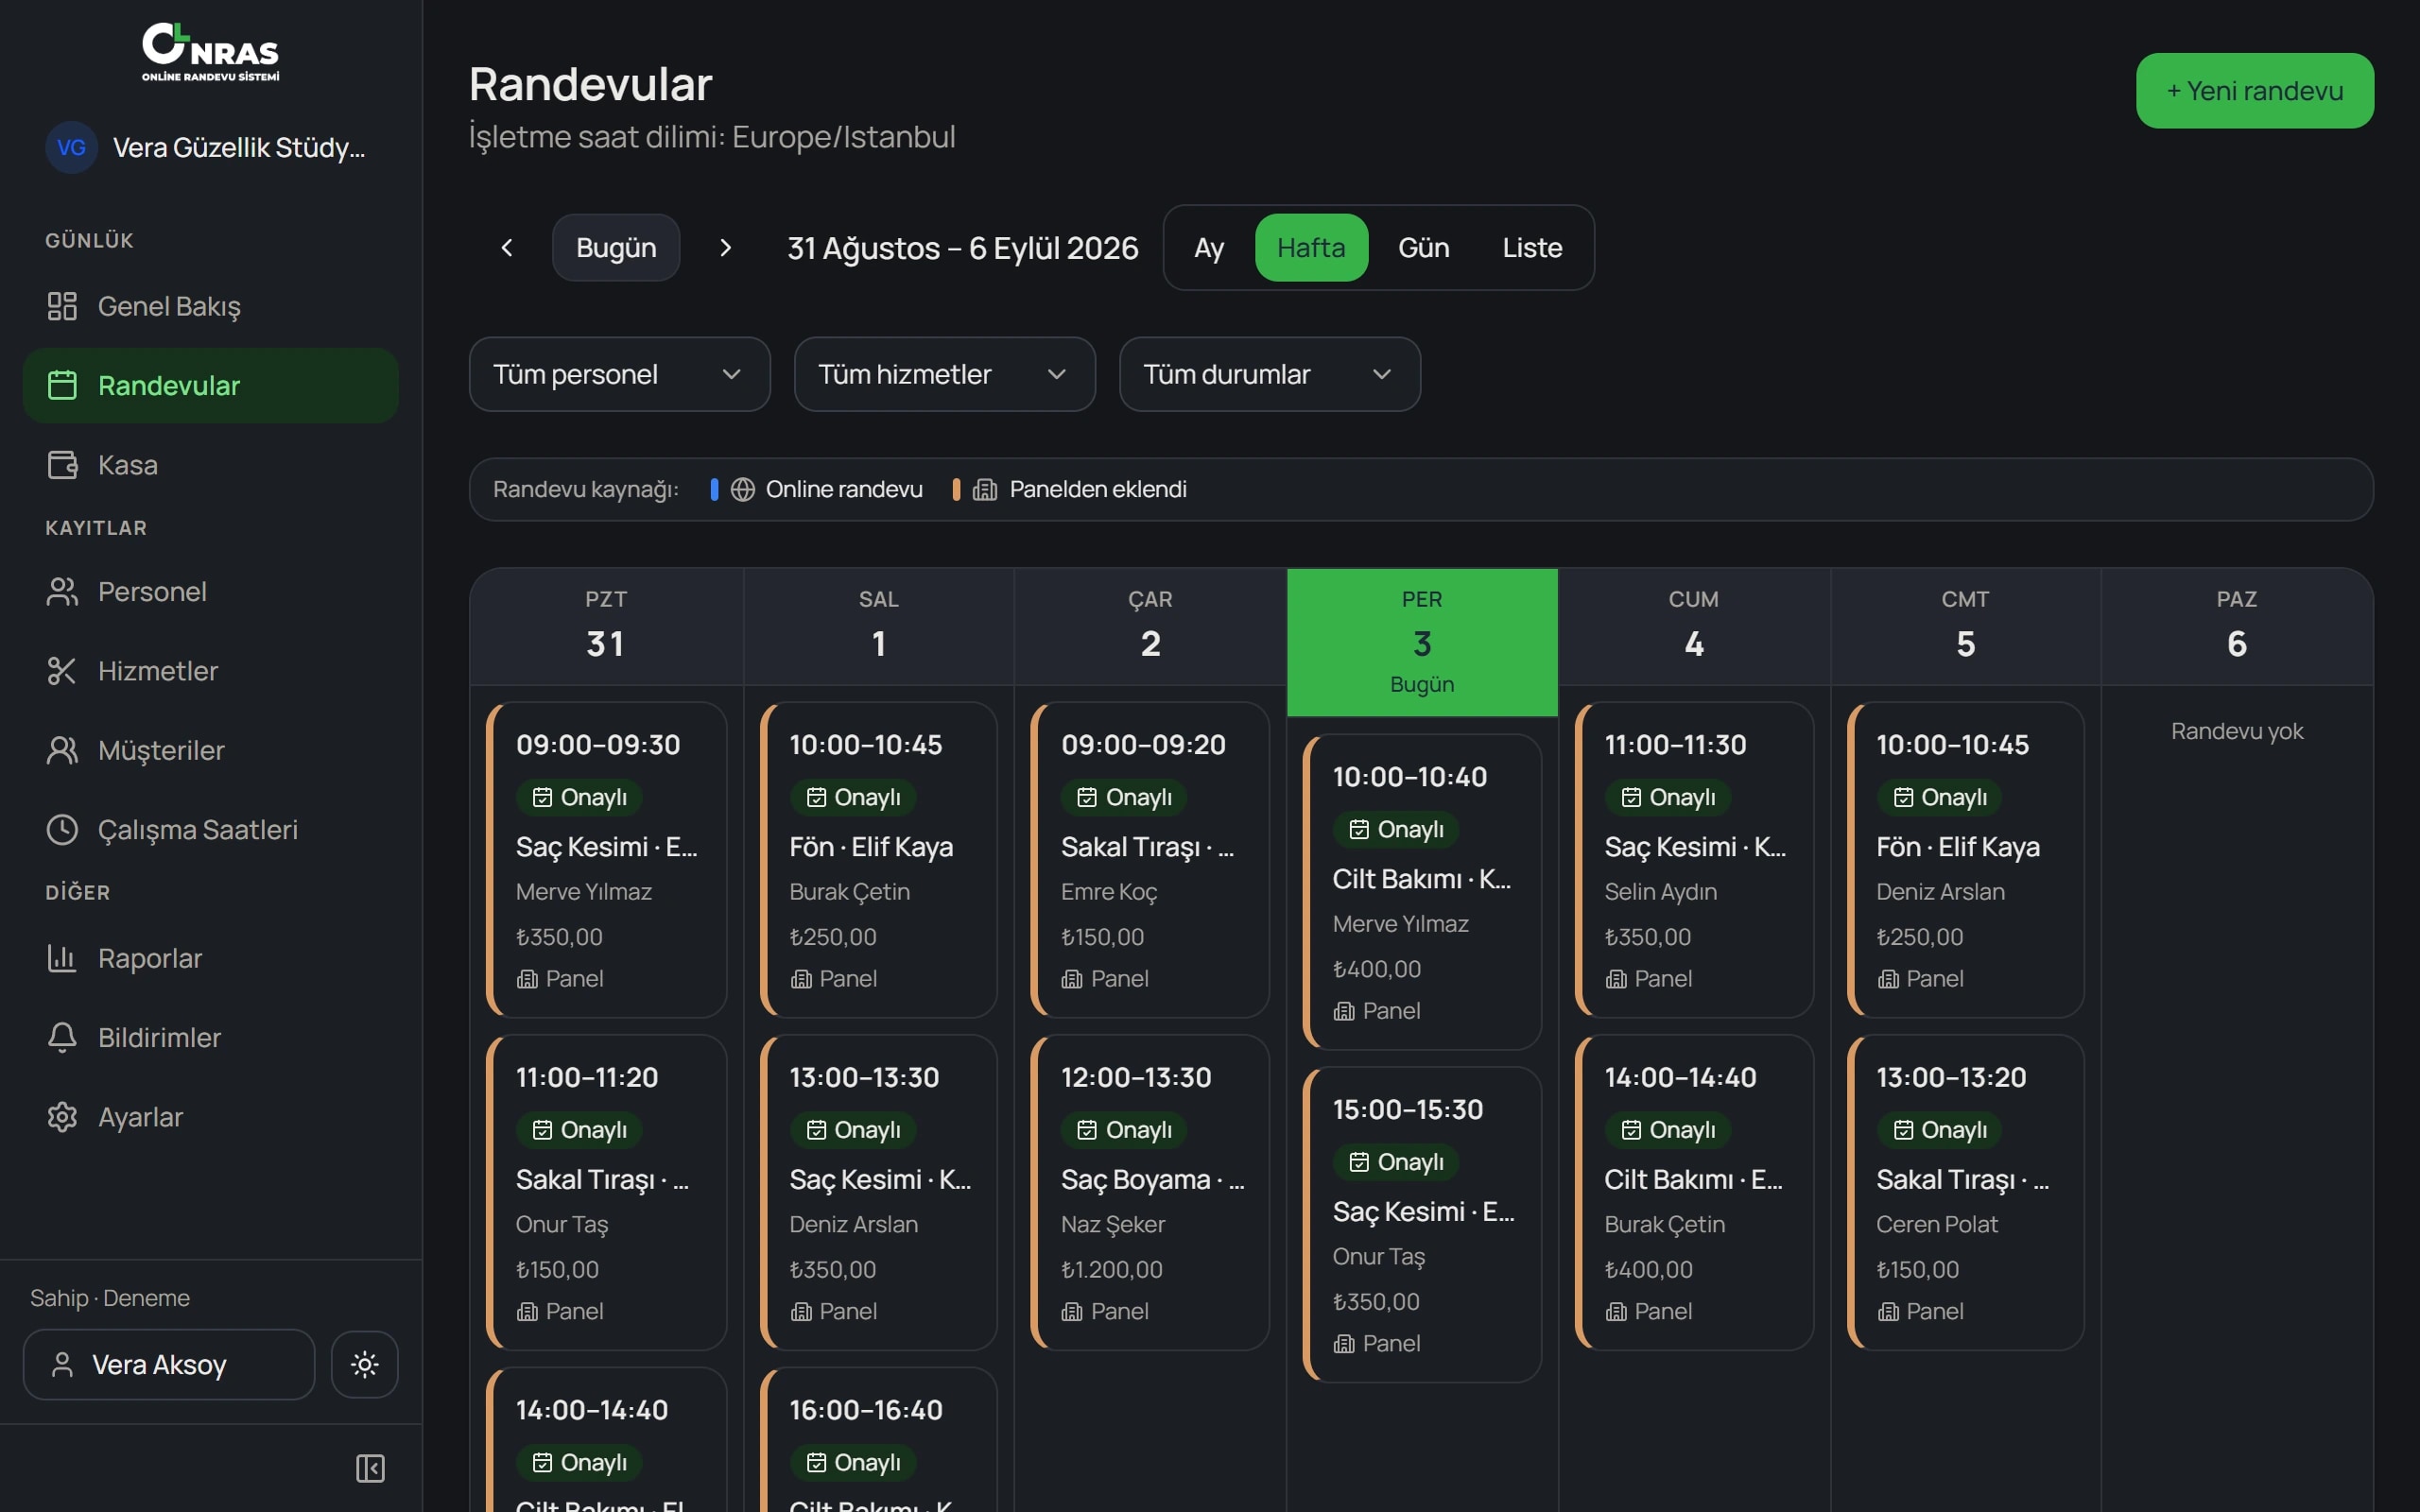Viewport: 2420px width, 1512px height.
Task: Create appointment with Yeni randevu button
Action: tap(2254, 91)
